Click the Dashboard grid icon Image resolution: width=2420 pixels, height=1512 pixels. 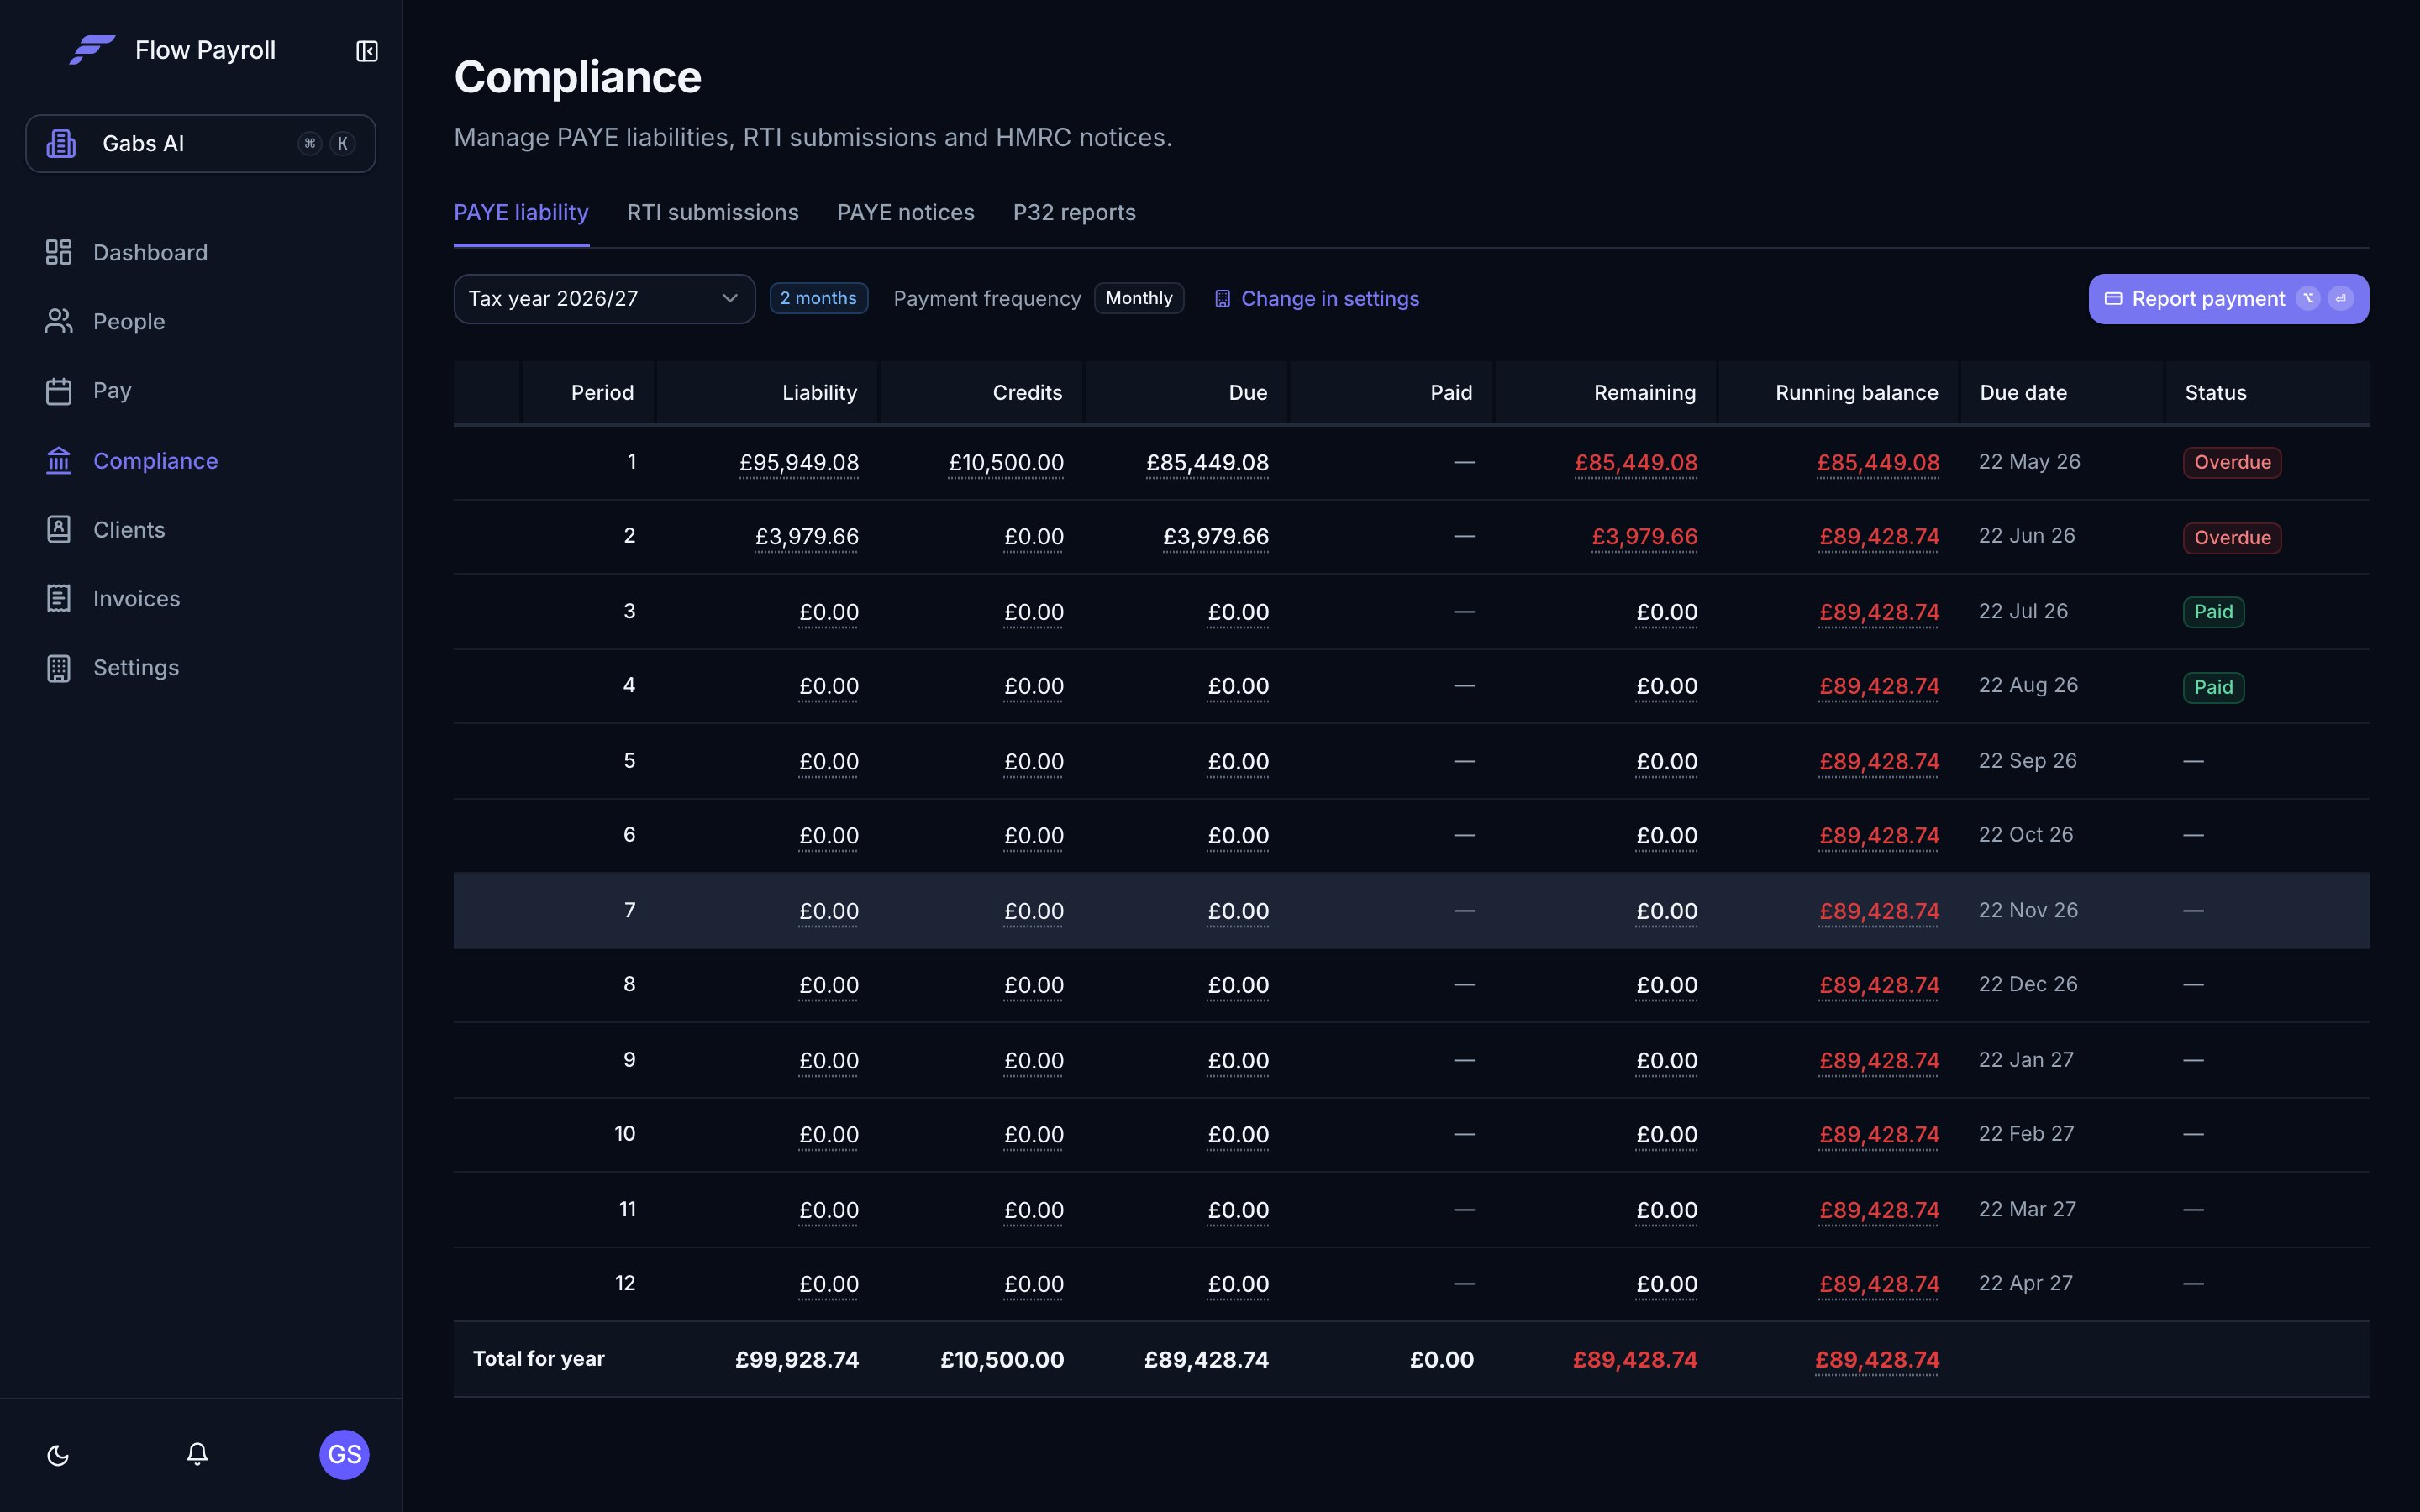(59, 252)
